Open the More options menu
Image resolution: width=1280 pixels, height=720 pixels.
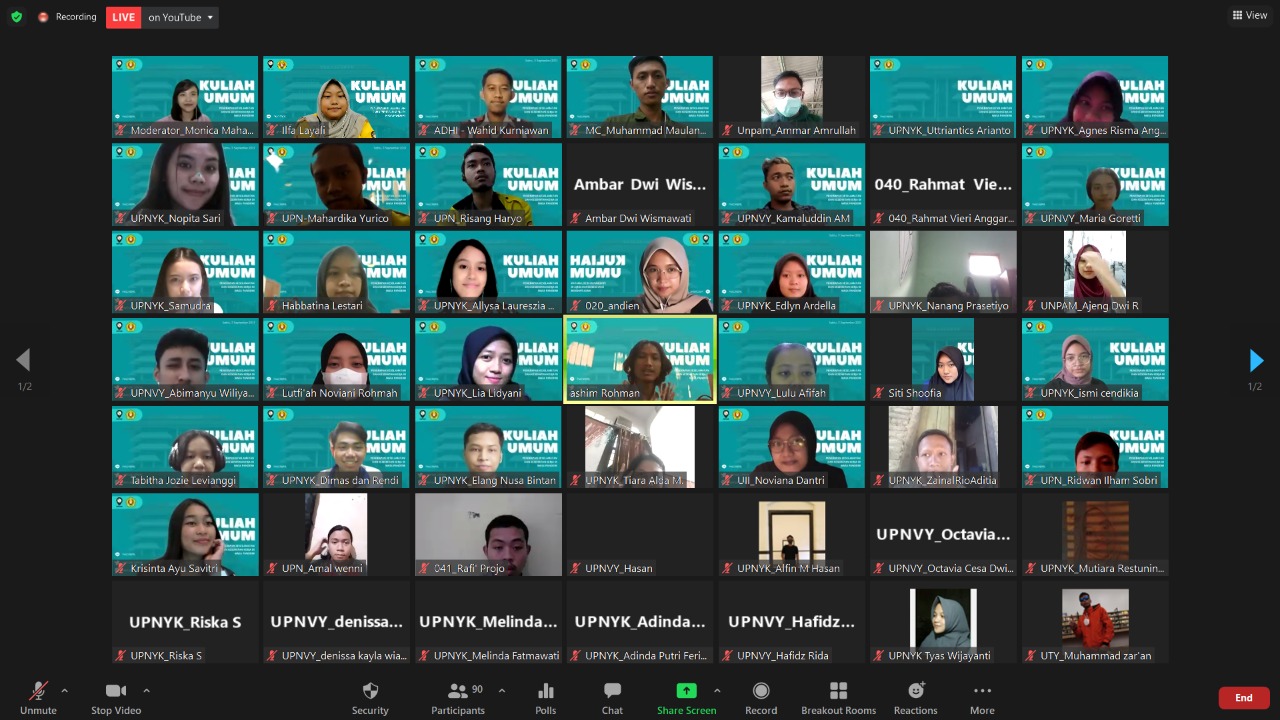982,698
